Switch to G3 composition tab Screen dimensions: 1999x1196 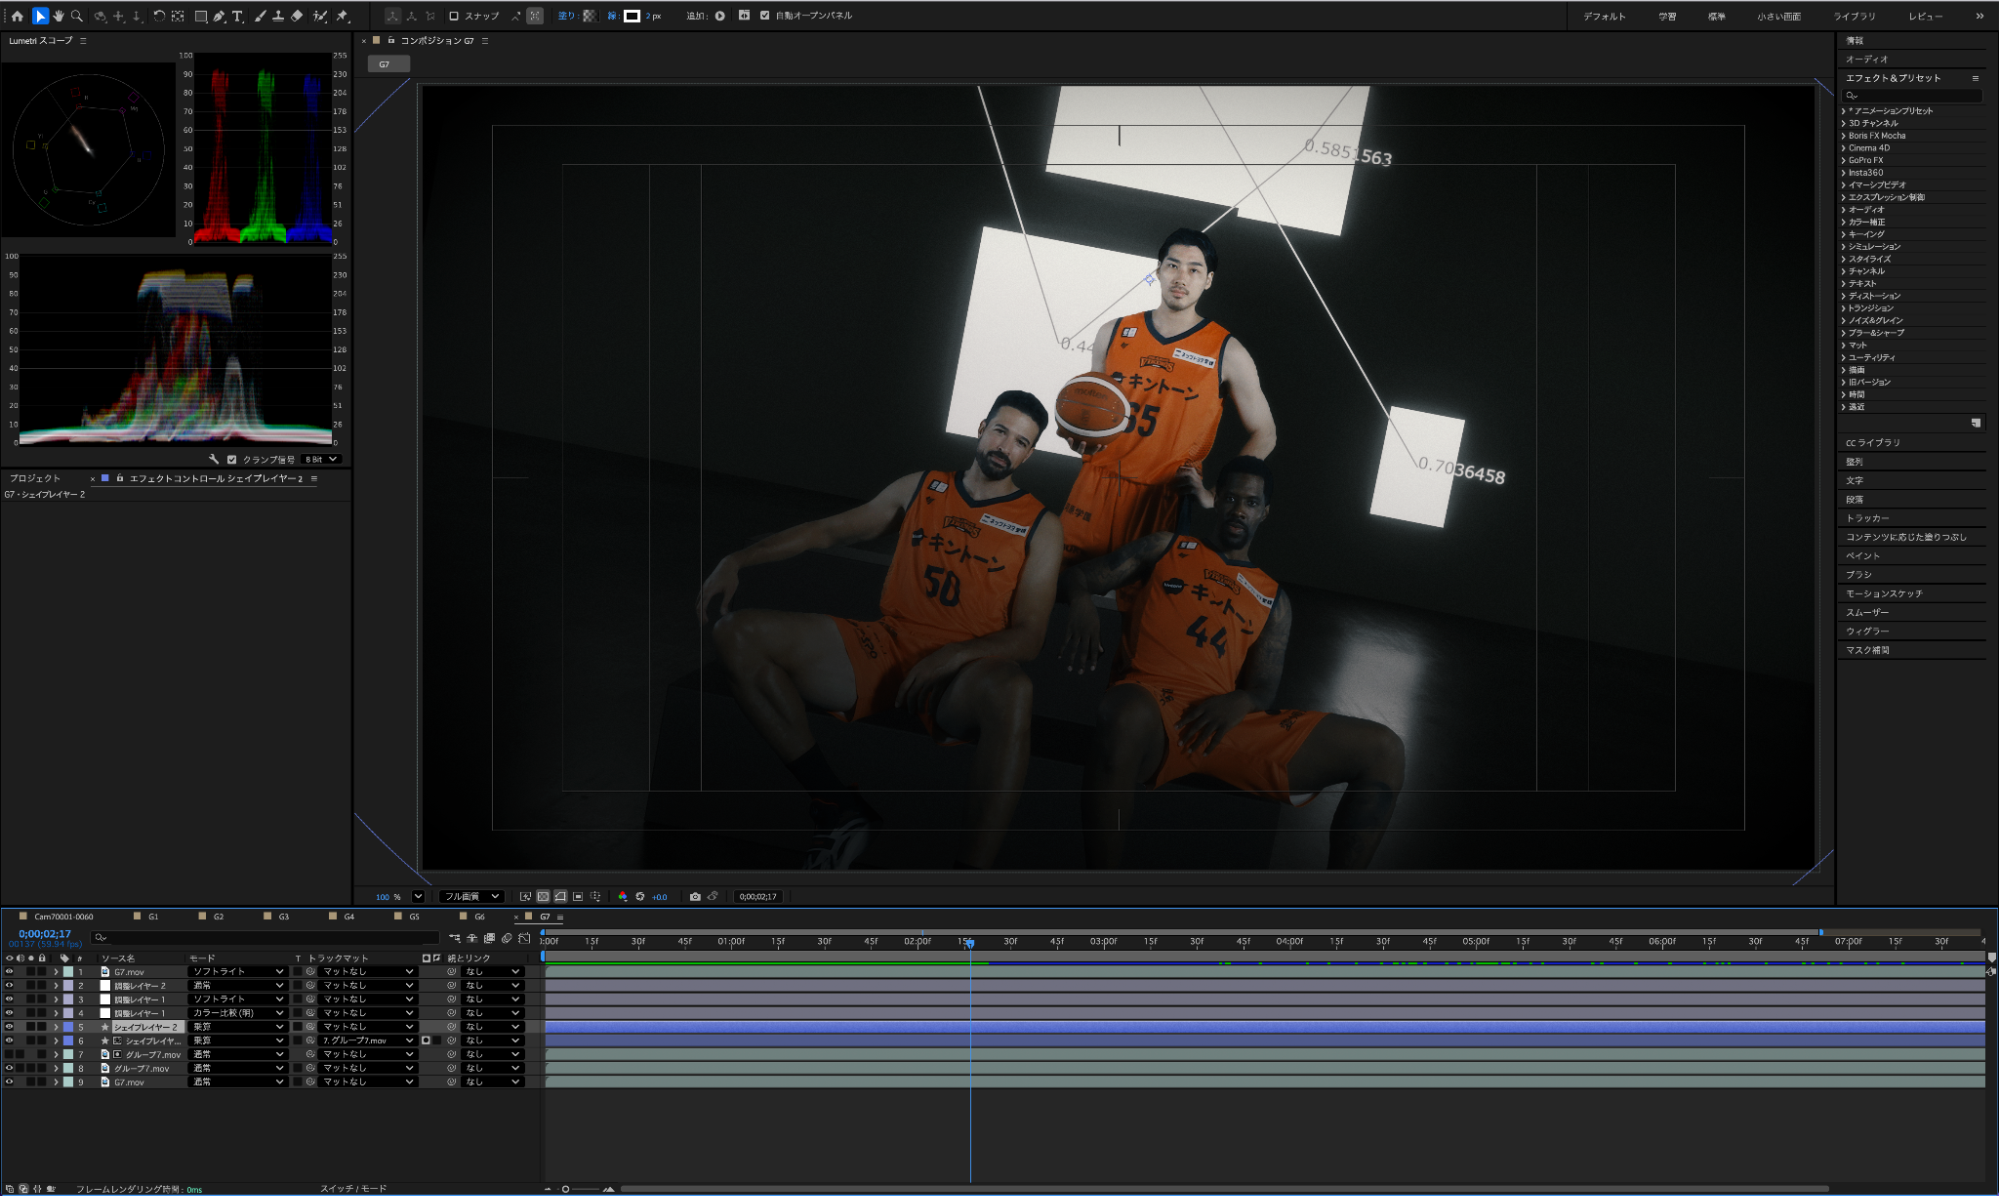(x=283, y=917)
